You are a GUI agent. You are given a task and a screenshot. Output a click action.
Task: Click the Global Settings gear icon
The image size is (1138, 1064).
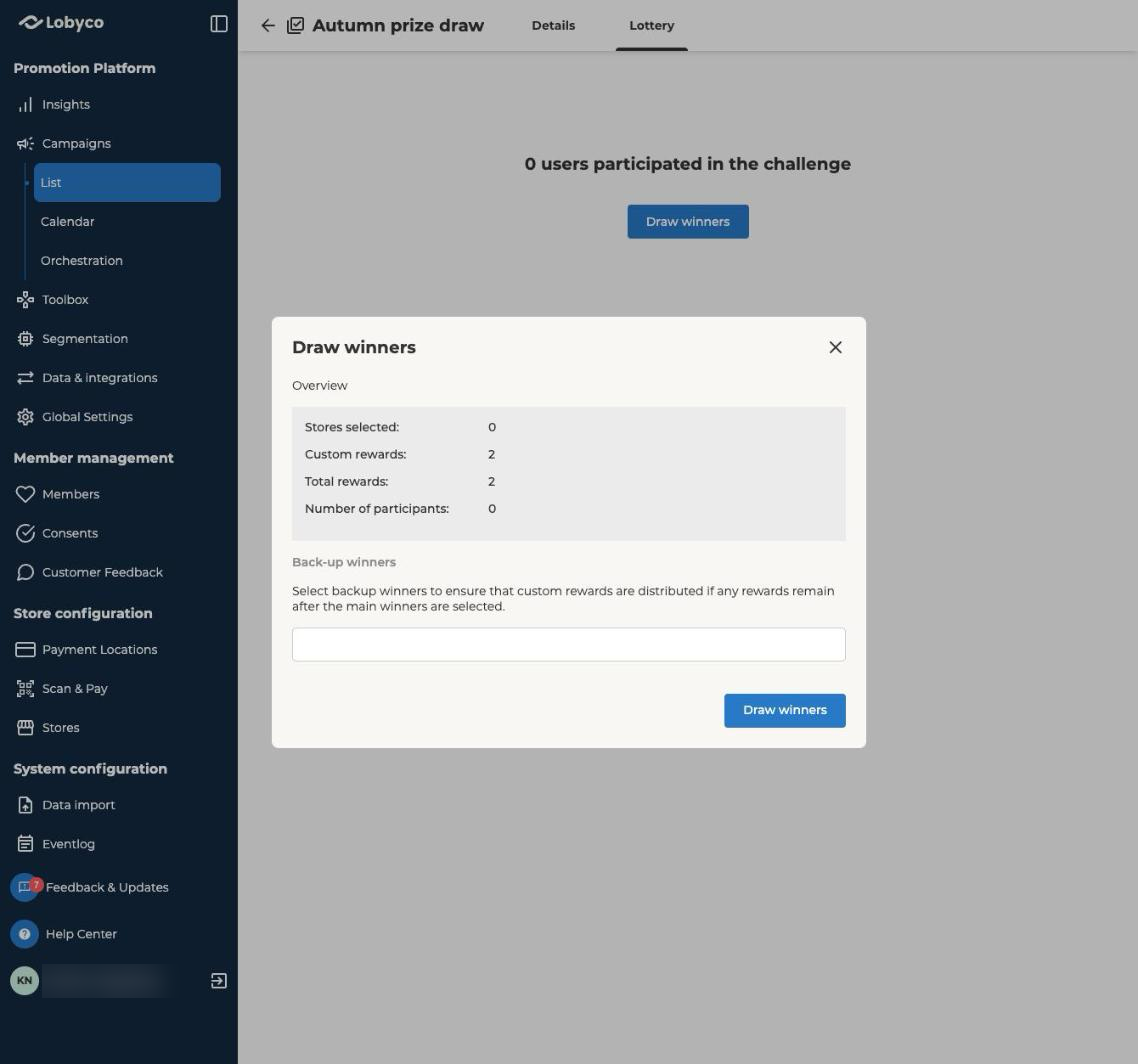coord(25,417)
